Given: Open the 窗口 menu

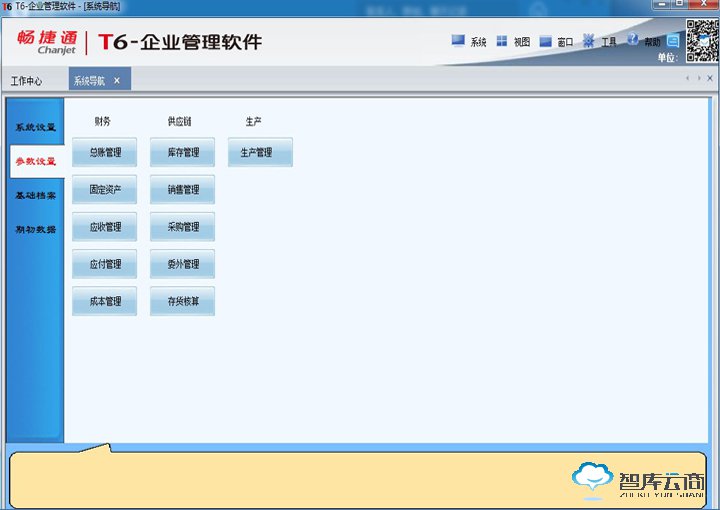Looking at the screenshot, I should pos(565,42).
